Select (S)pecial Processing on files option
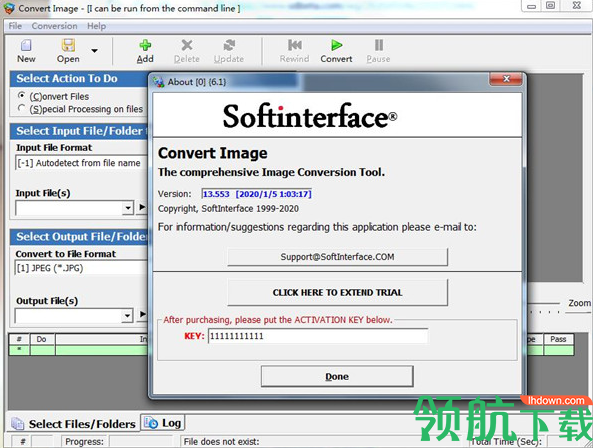Image resolution: width=593 pixels, height=448 pixels. click(x=22, y=108)
